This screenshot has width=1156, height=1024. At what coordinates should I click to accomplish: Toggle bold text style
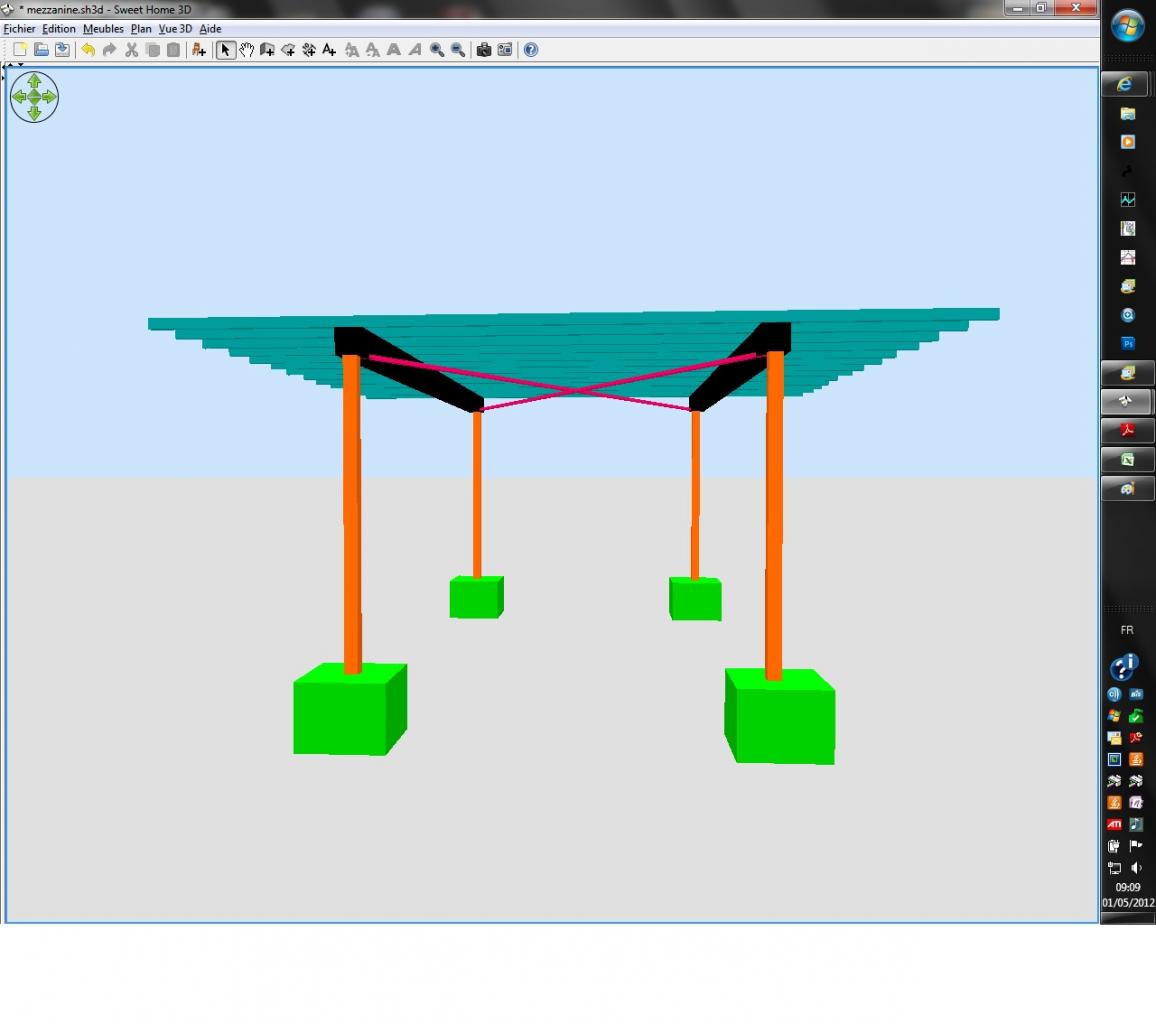(x=394, y=49)
